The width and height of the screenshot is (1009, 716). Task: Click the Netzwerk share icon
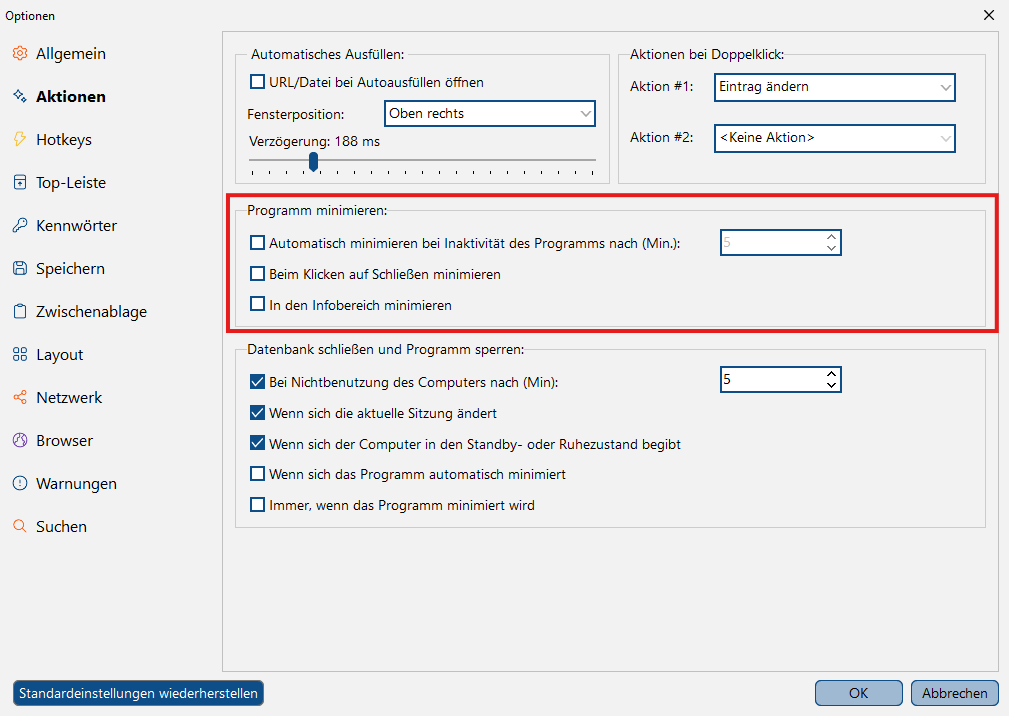pyautogui.click(x=20, y=397)
